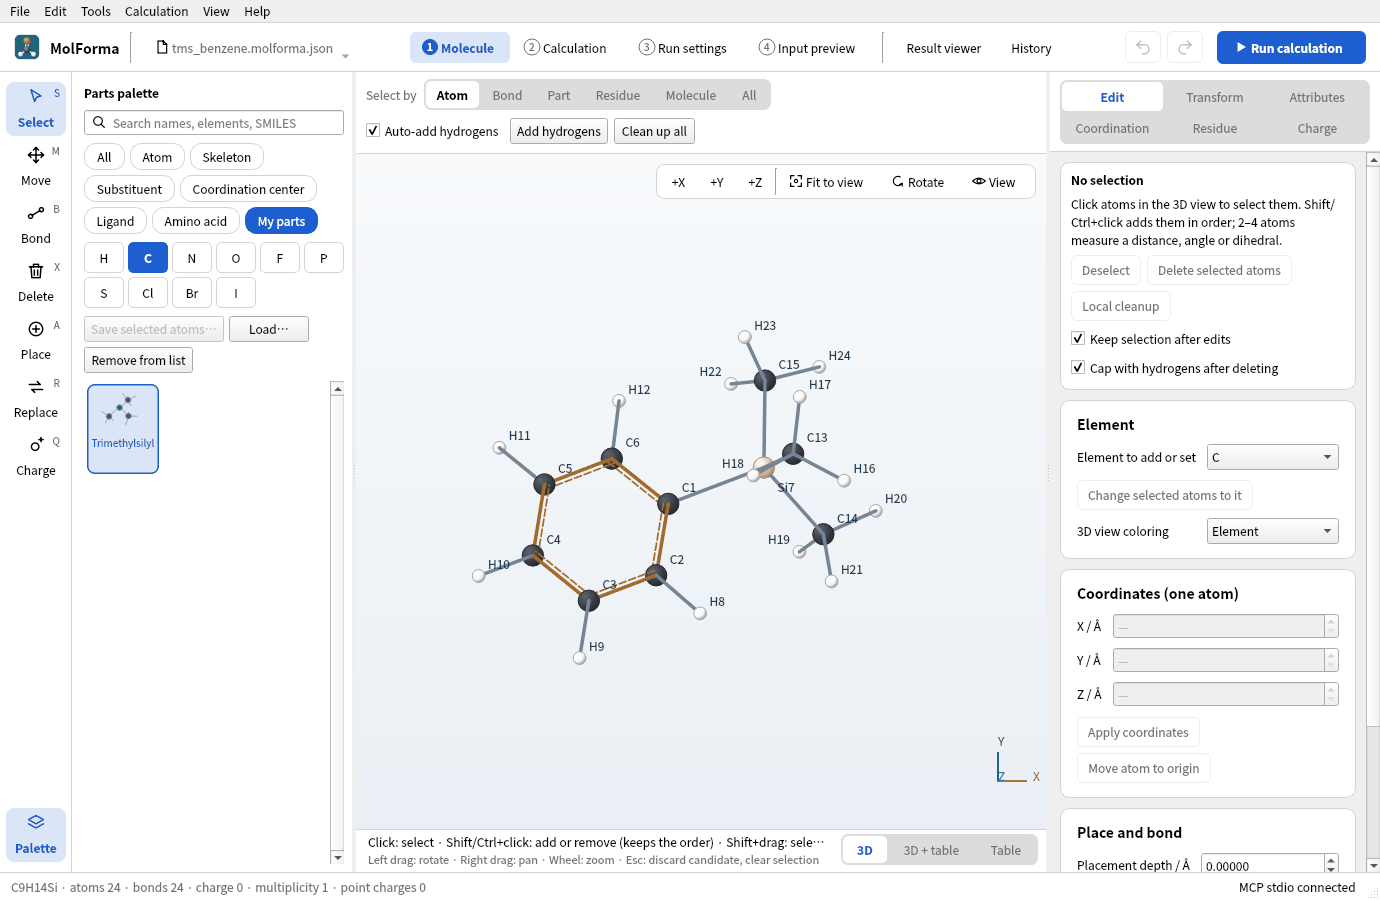Image resolution: width=1380 pixels, height=900 pixels.
Task: Open the Load… parts menu
Action: coord(269,329)
